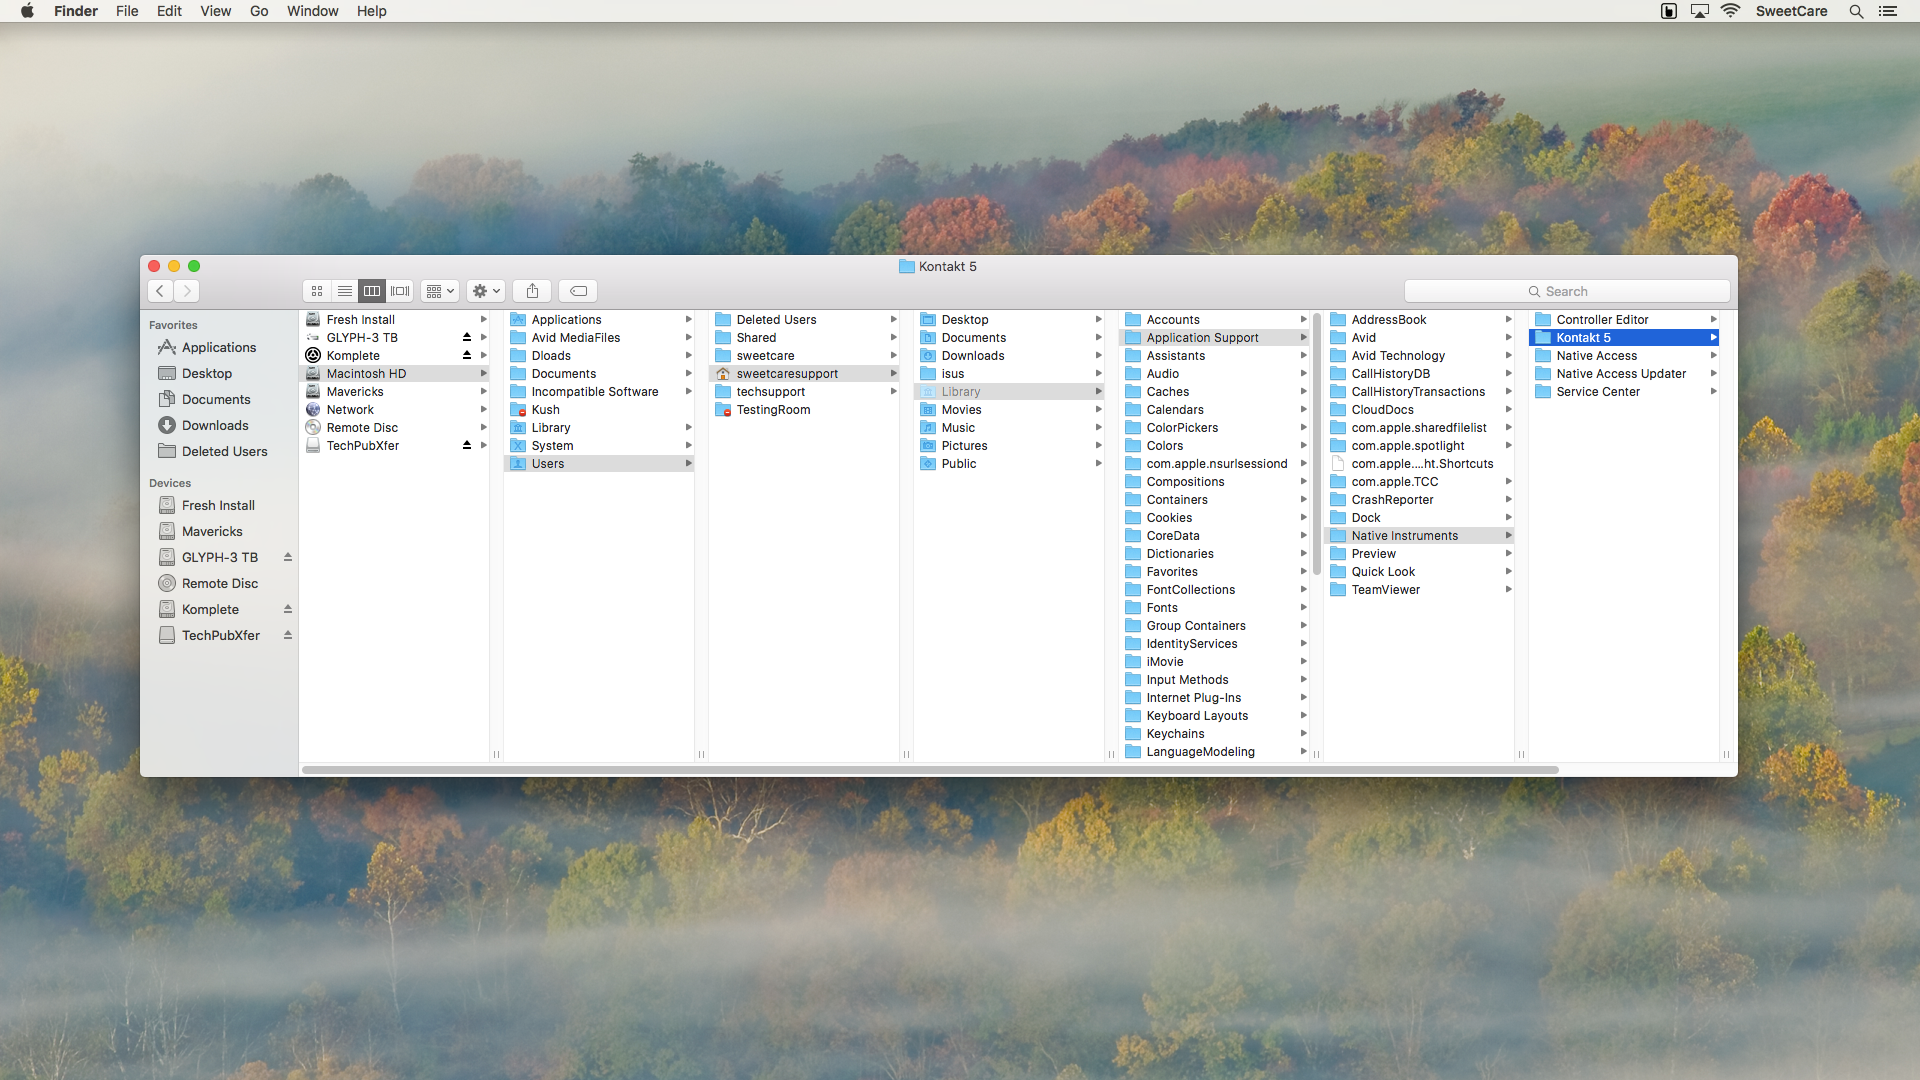Go forward with the toolbar forward arrow
The width and height of the screenshot is (1920, 1080).
[187, 291]
